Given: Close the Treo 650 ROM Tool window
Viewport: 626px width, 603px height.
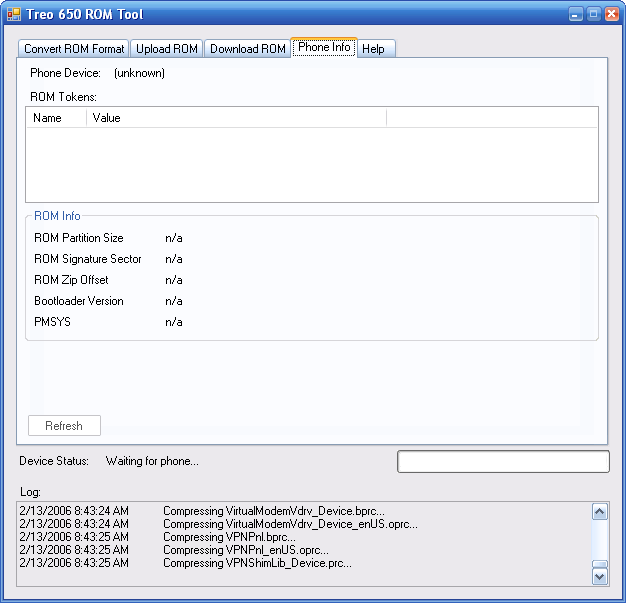Looking at the screenshot, I should pos(612,14).
